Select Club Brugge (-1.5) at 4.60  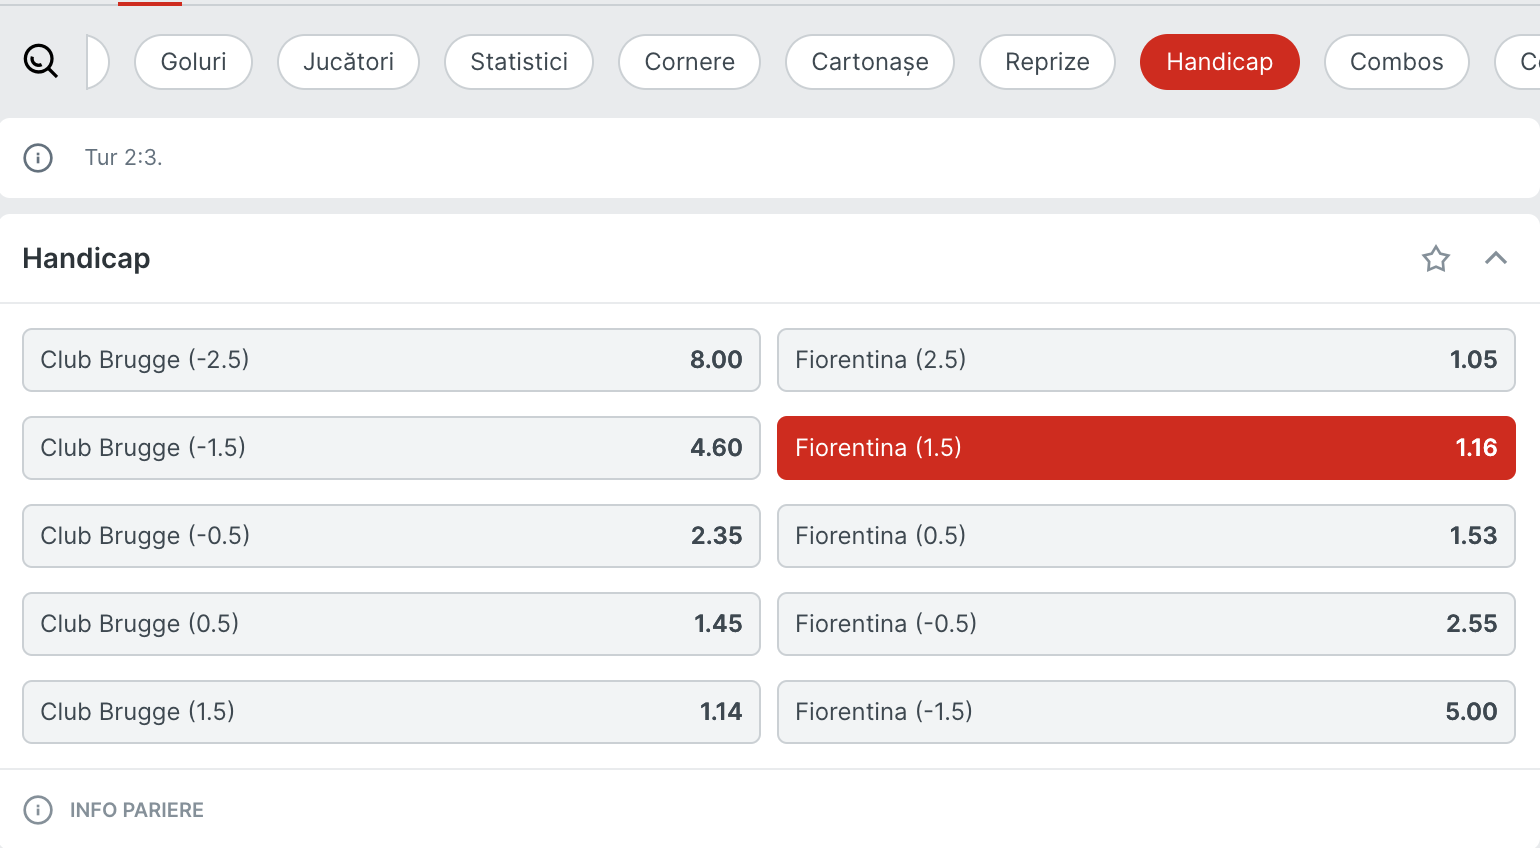tap(391, 448)
